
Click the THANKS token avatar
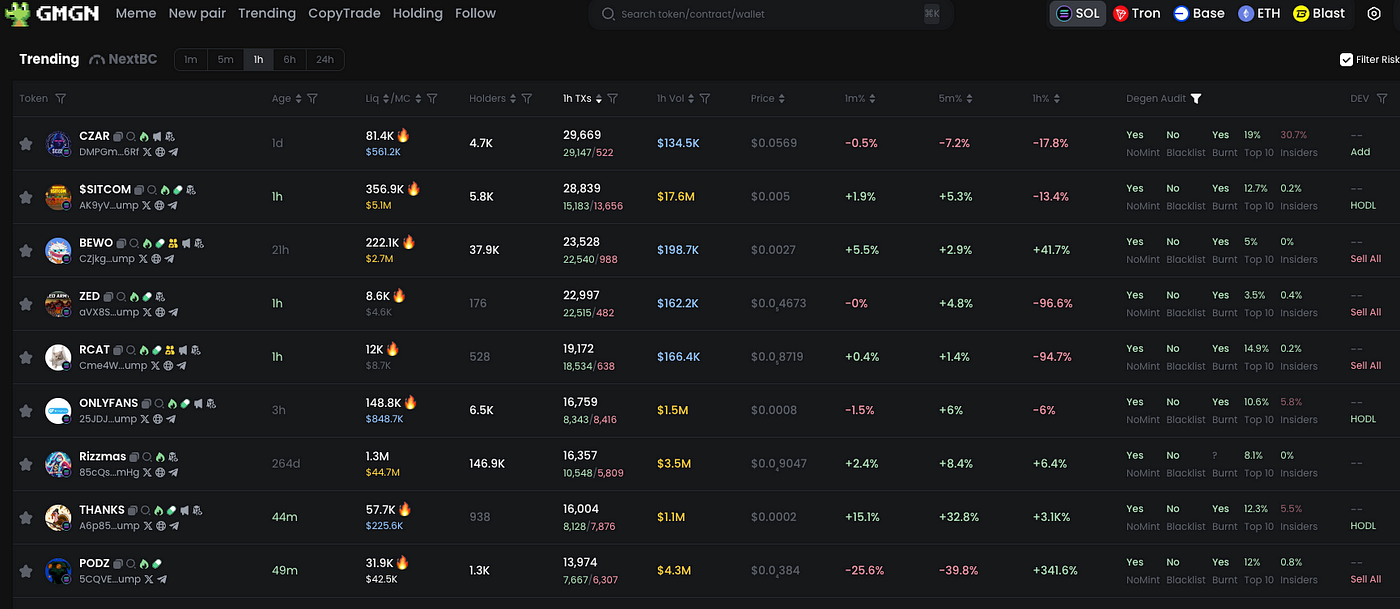coord(58,518)
